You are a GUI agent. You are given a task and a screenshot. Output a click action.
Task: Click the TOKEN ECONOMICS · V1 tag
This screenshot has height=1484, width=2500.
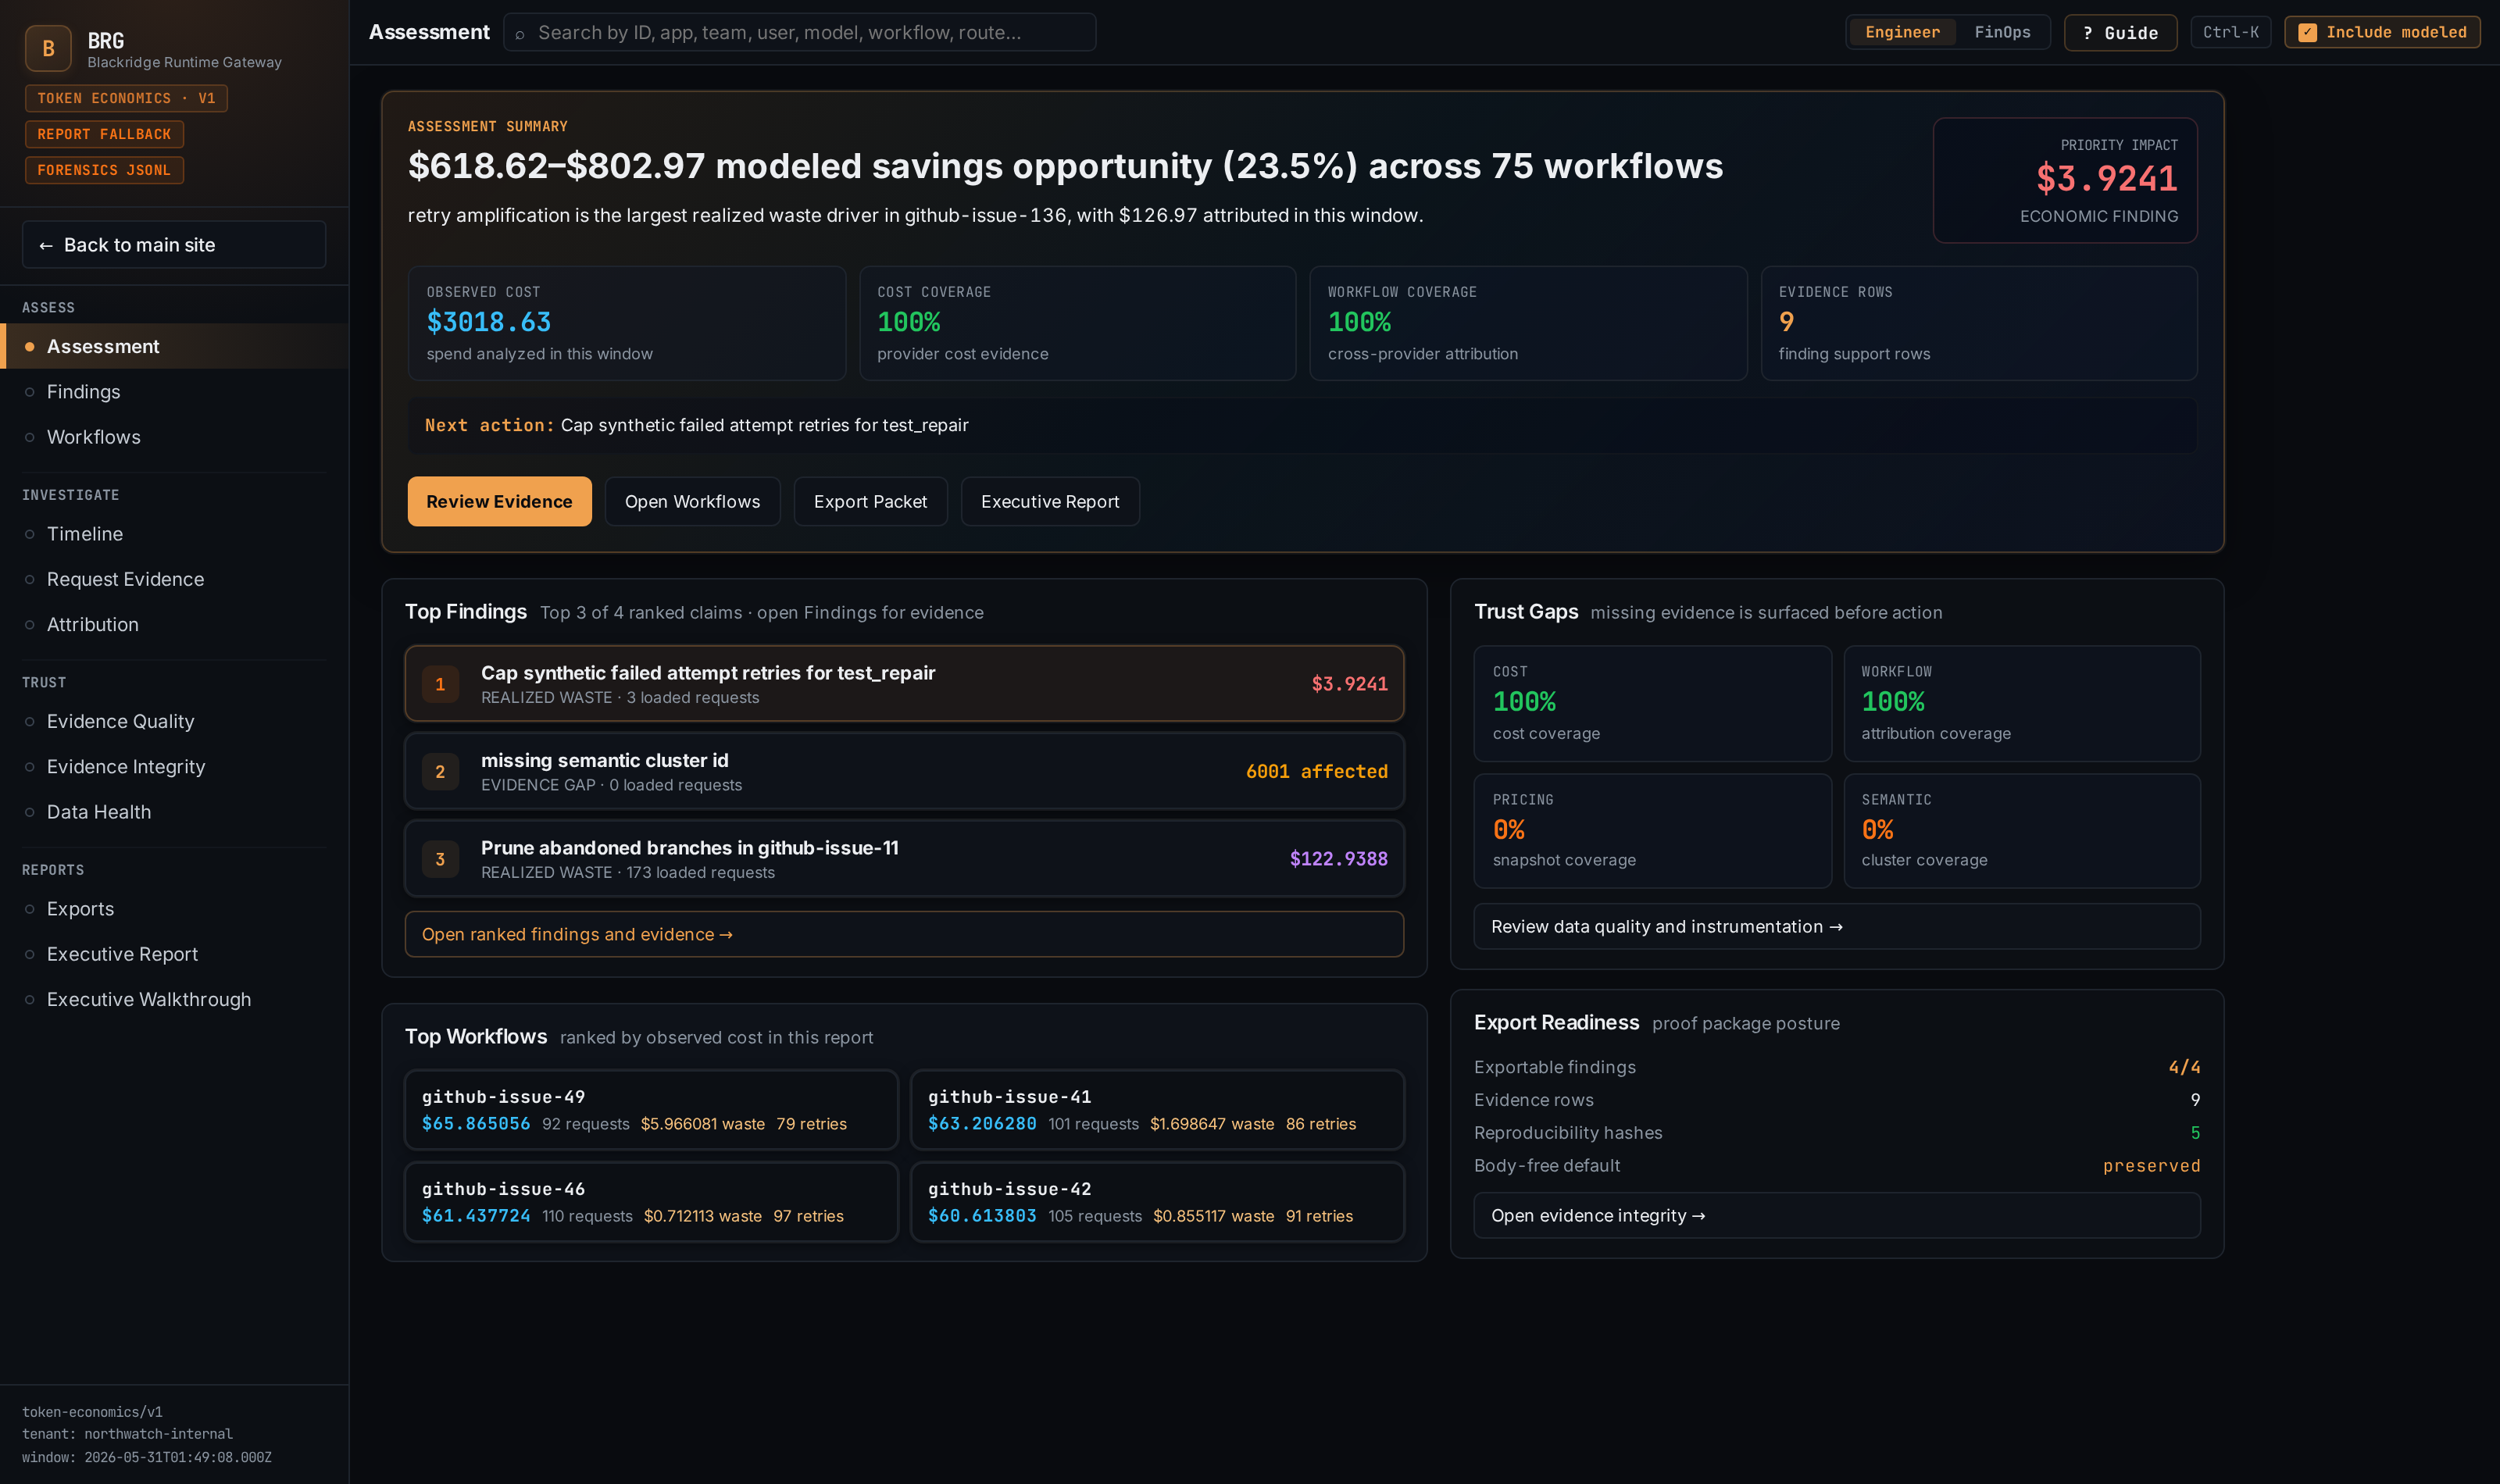[126, 98]
